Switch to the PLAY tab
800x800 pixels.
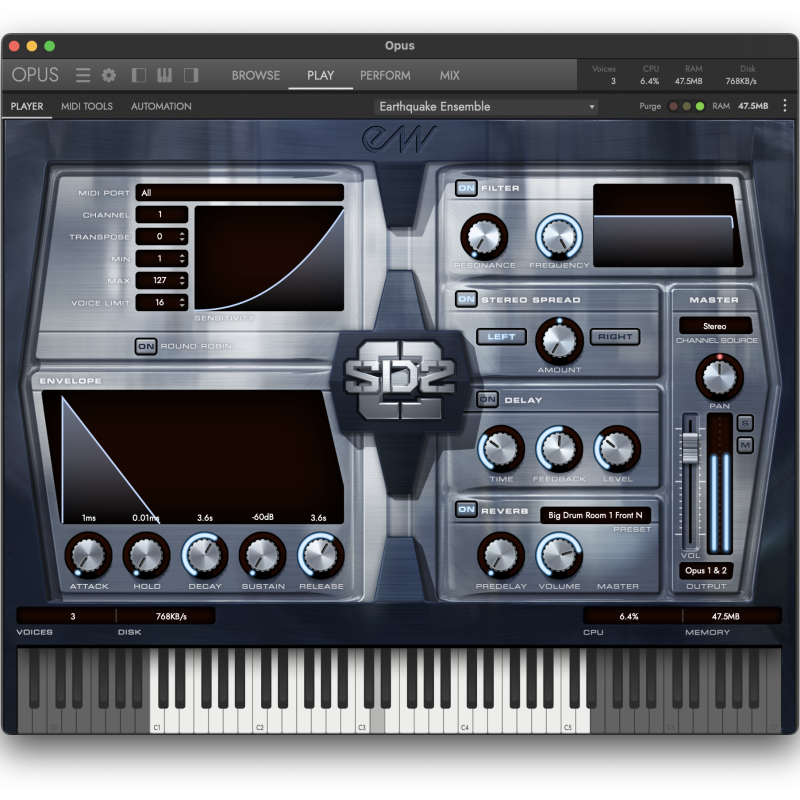(320, 76)
